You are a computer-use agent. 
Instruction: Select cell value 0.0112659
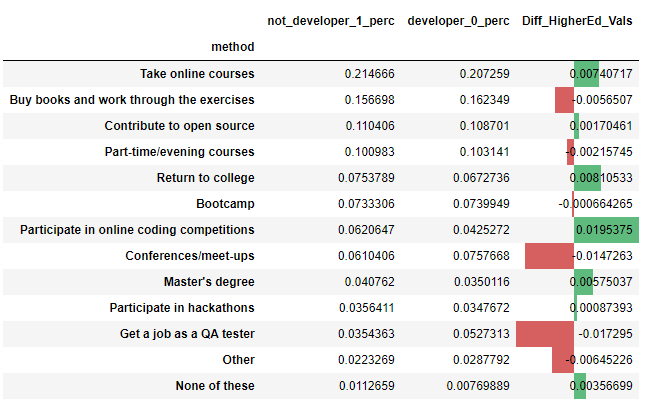pyautogui.click(x=367, y=385)
